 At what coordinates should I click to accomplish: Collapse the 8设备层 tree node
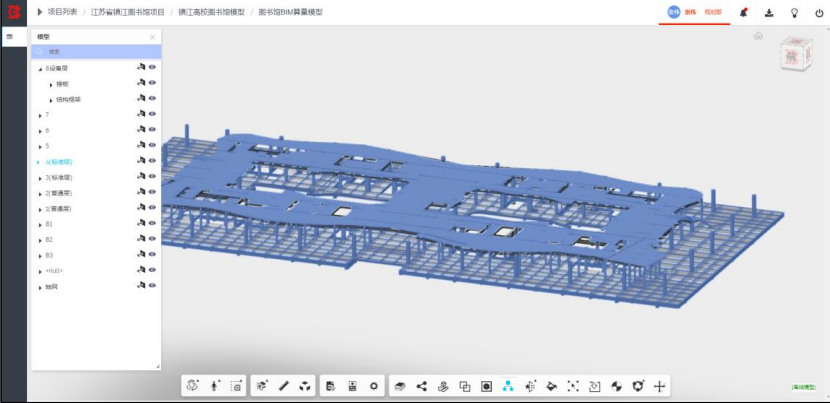point(40,69)
